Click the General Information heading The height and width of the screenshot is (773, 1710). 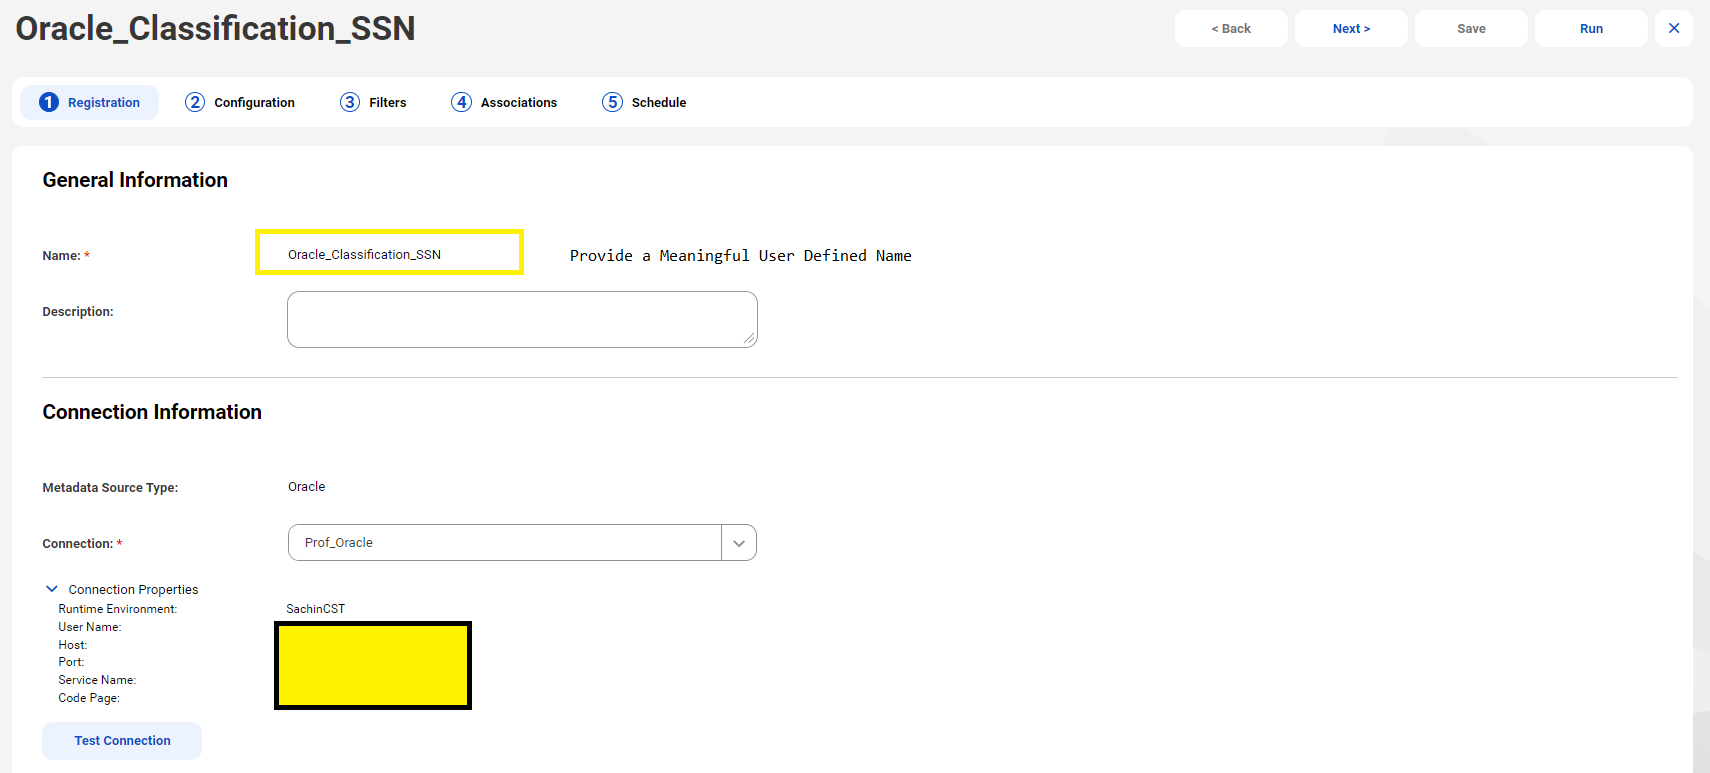point(135,180)
